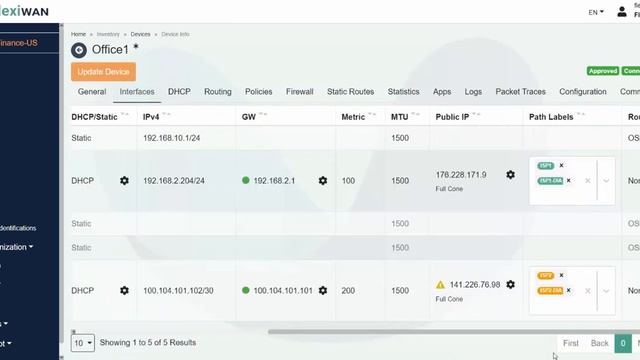
Task: Sort by the MTU column arrows
Action: [416, 114]
